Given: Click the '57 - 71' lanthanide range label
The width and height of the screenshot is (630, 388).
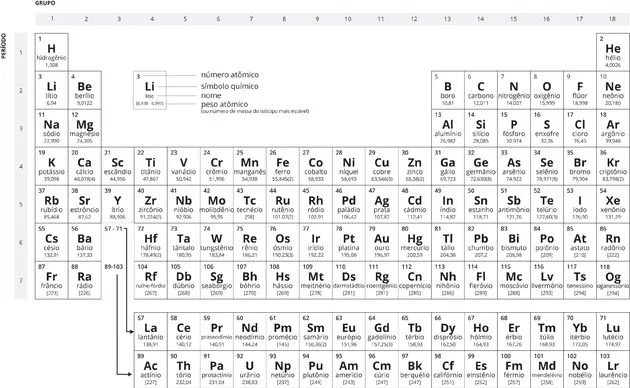Looking at the screenshot, I should (113, 229).
